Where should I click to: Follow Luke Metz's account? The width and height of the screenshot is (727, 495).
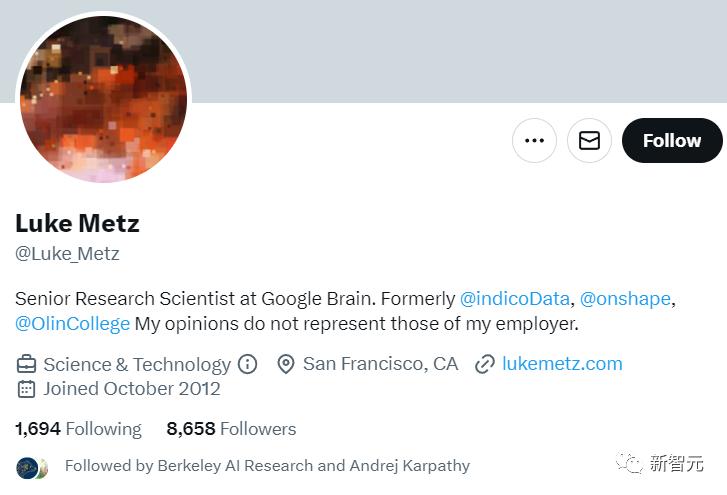pos(672,140)
